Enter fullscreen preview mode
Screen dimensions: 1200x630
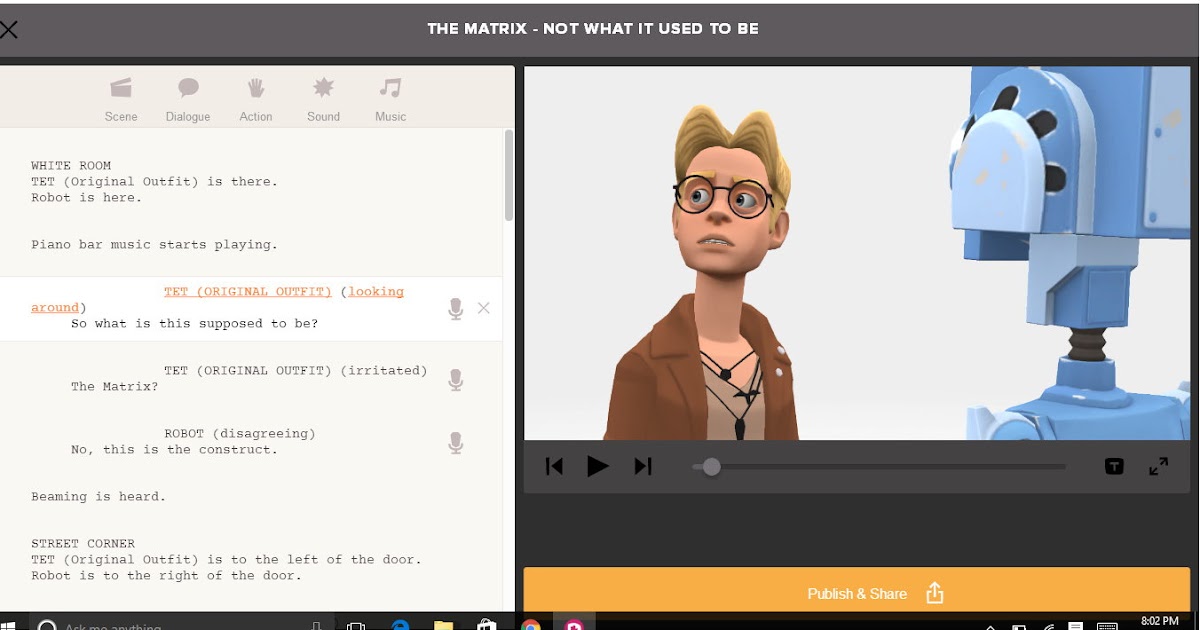(1159, 466)
